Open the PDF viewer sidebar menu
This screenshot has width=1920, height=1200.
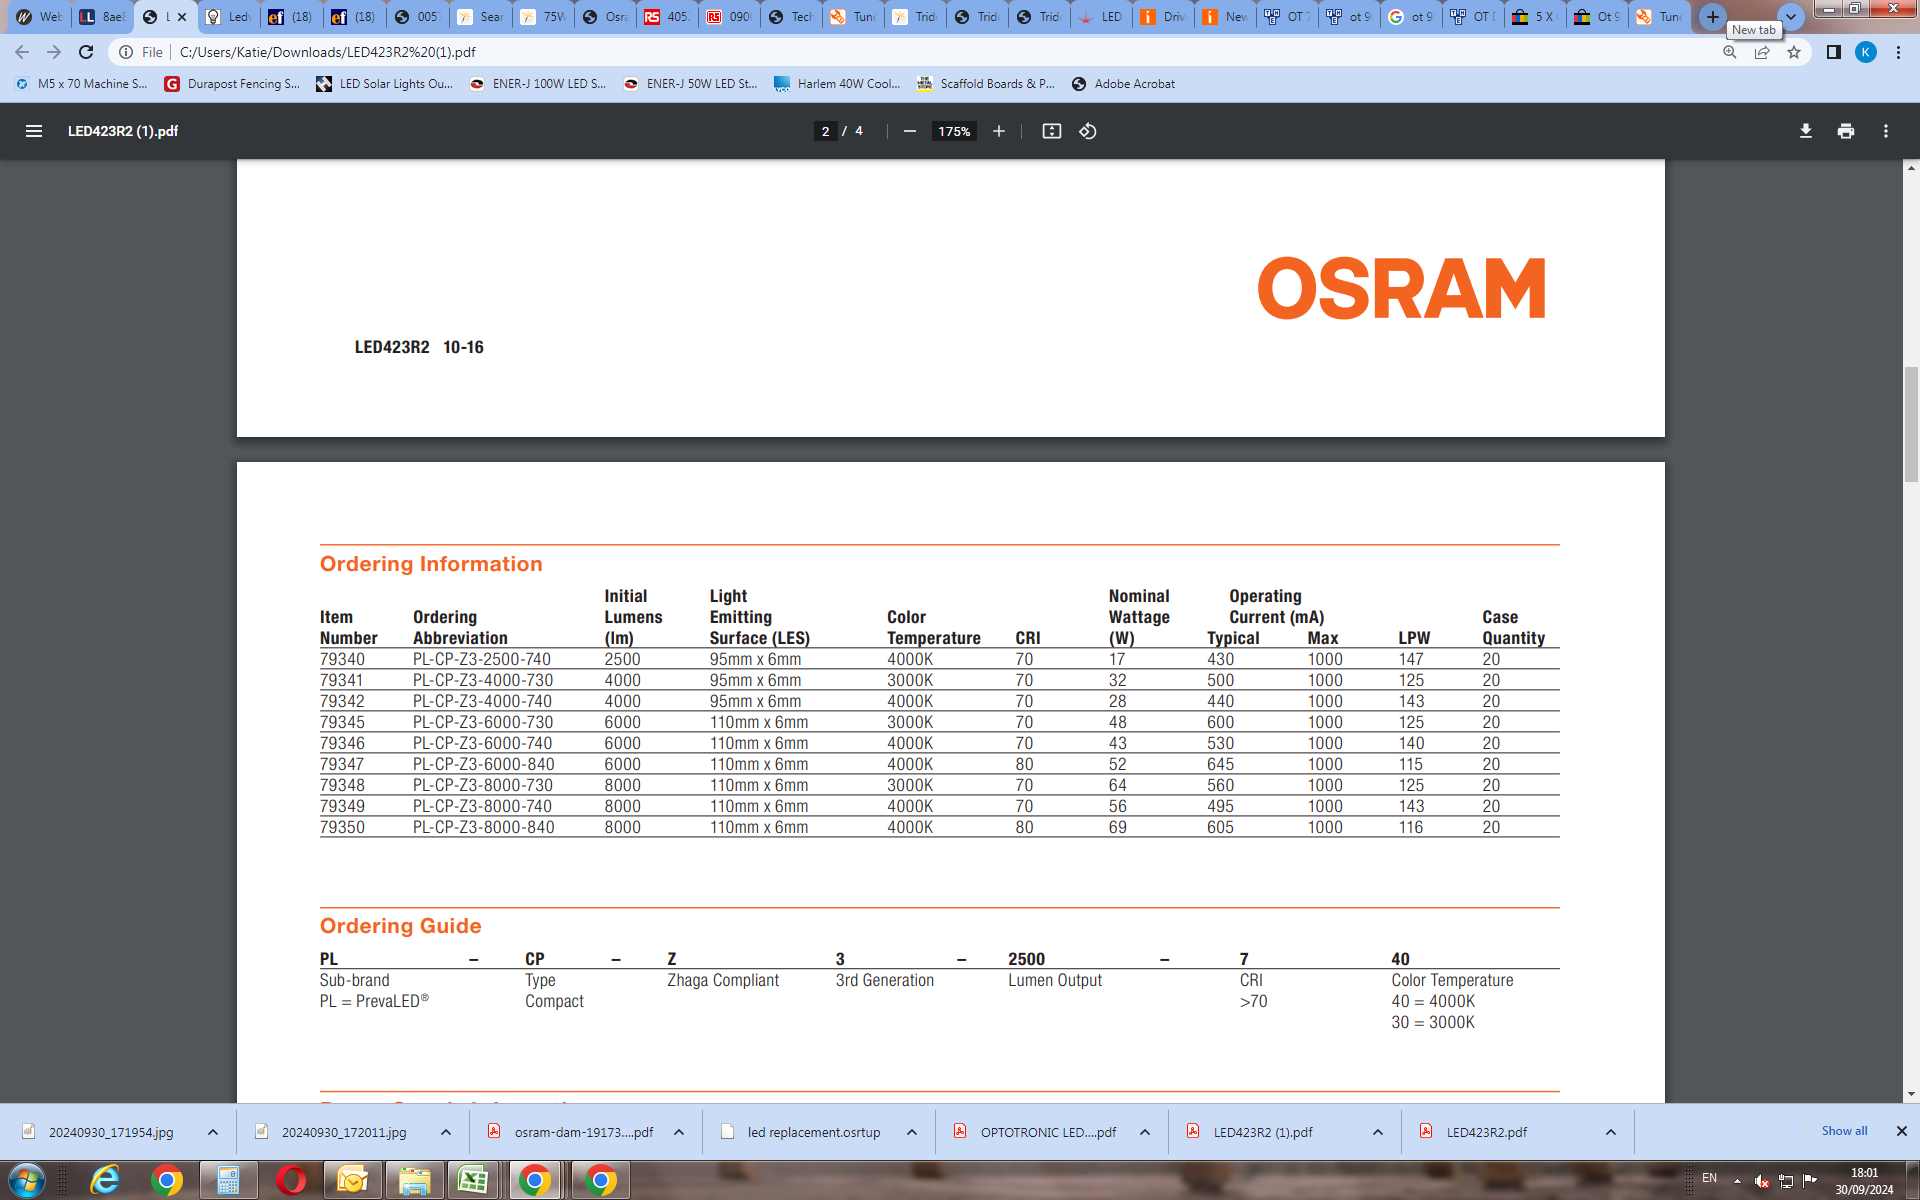pos(34,131)
